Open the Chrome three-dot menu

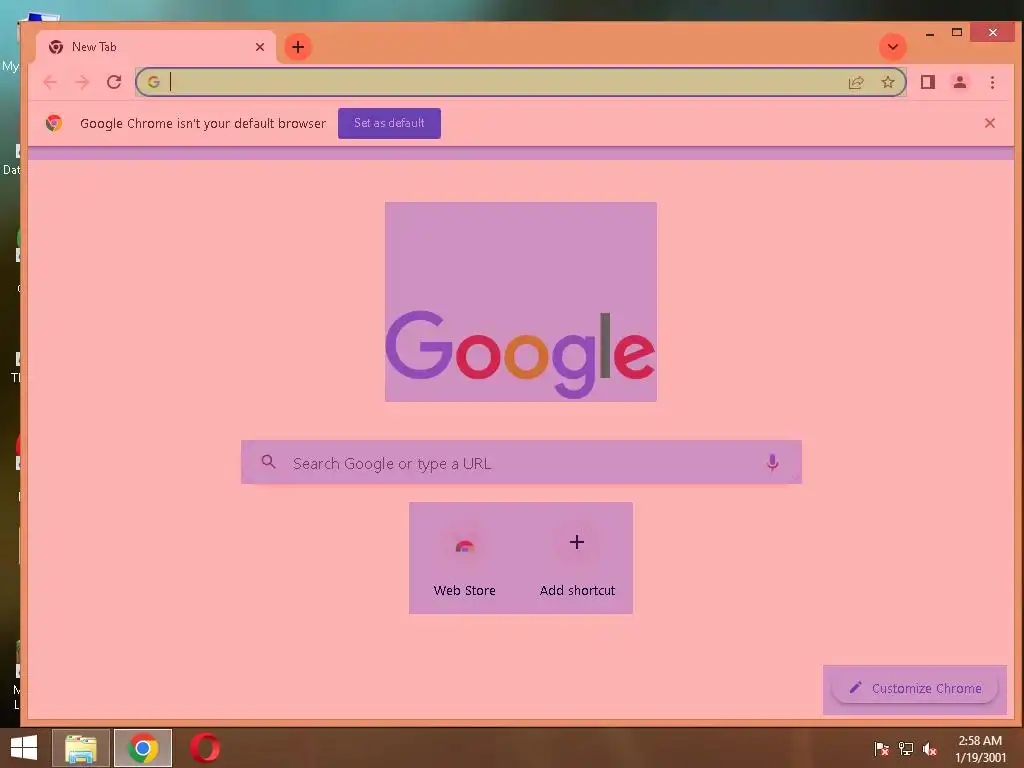pos(992,82)
